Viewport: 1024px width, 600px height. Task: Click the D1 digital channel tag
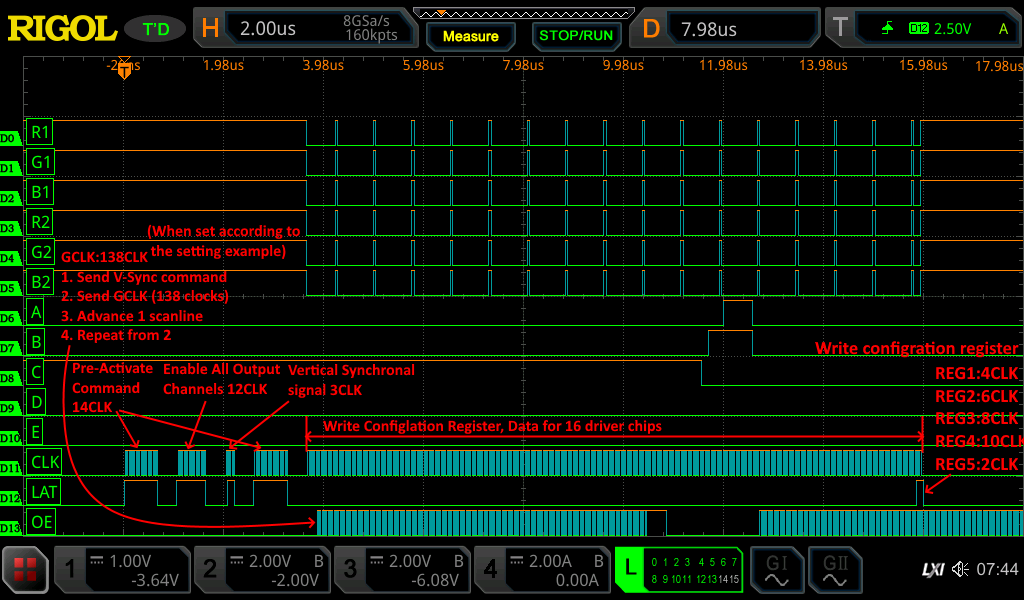click(x=9, y=168)
